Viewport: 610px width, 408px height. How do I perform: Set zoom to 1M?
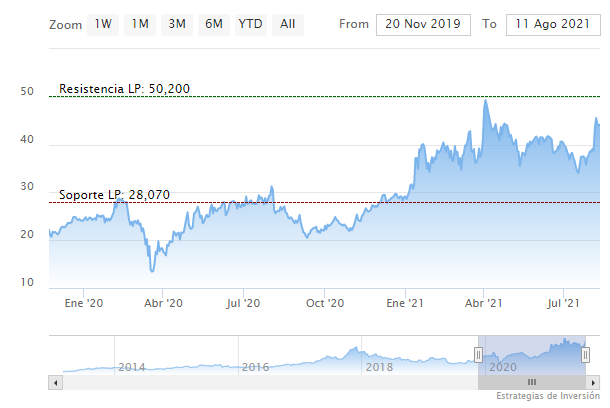(x=141, y=23)
